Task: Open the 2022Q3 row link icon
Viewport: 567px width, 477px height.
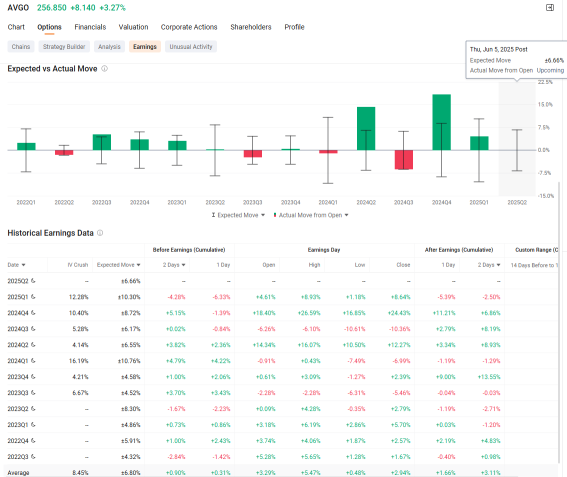Action: pyautogui.click(x=33, y=456)
